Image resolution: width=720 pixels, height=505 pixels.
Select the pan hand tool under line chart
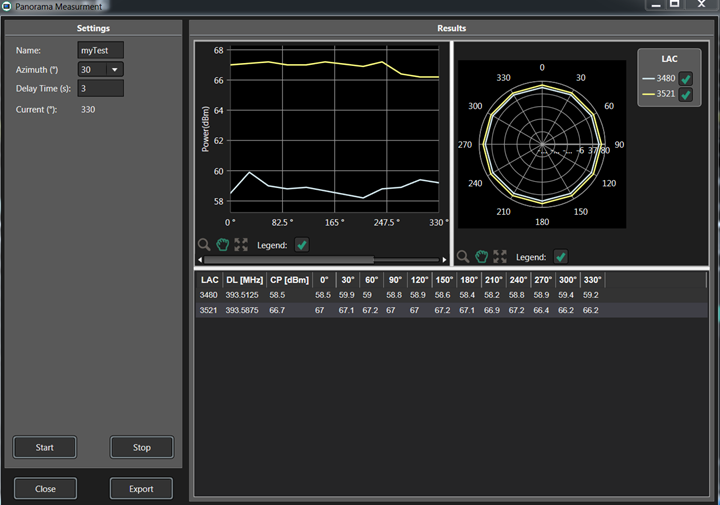[x=222, y=245]
